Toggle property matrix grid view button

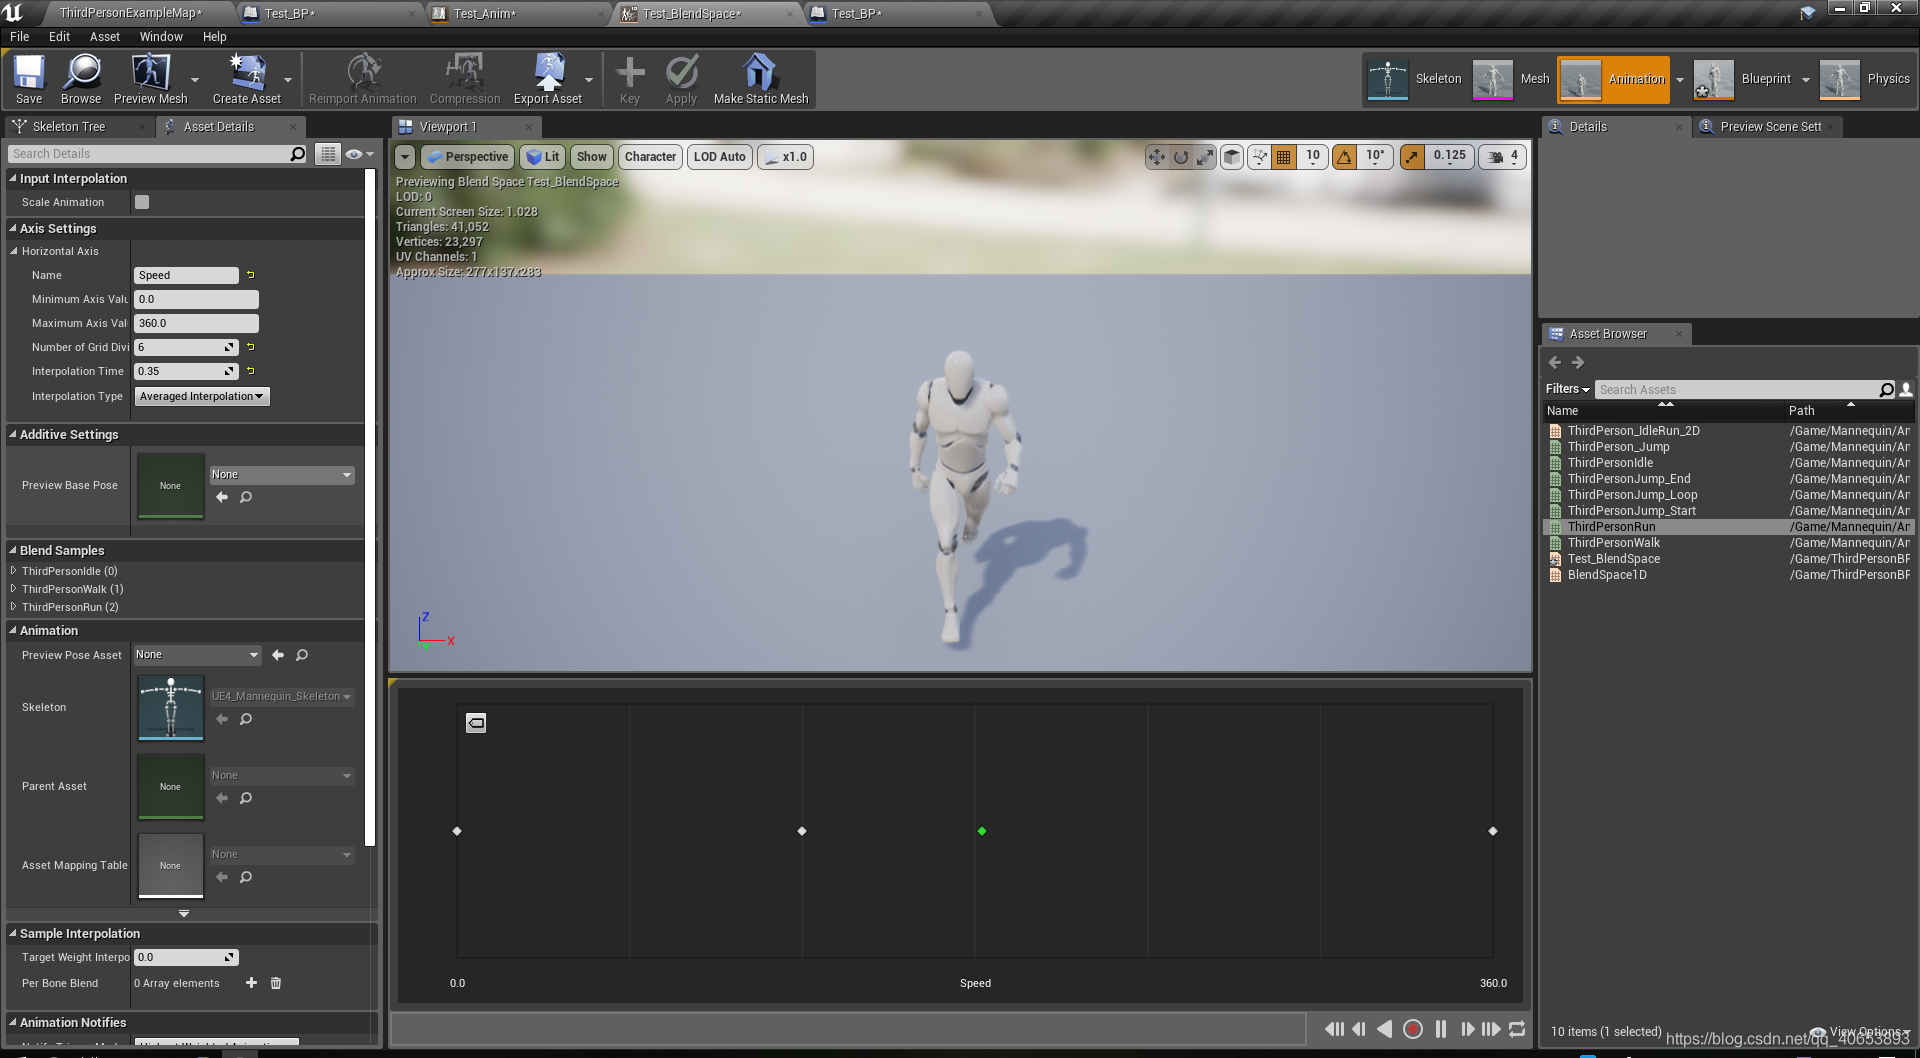[x=327, y=154]
